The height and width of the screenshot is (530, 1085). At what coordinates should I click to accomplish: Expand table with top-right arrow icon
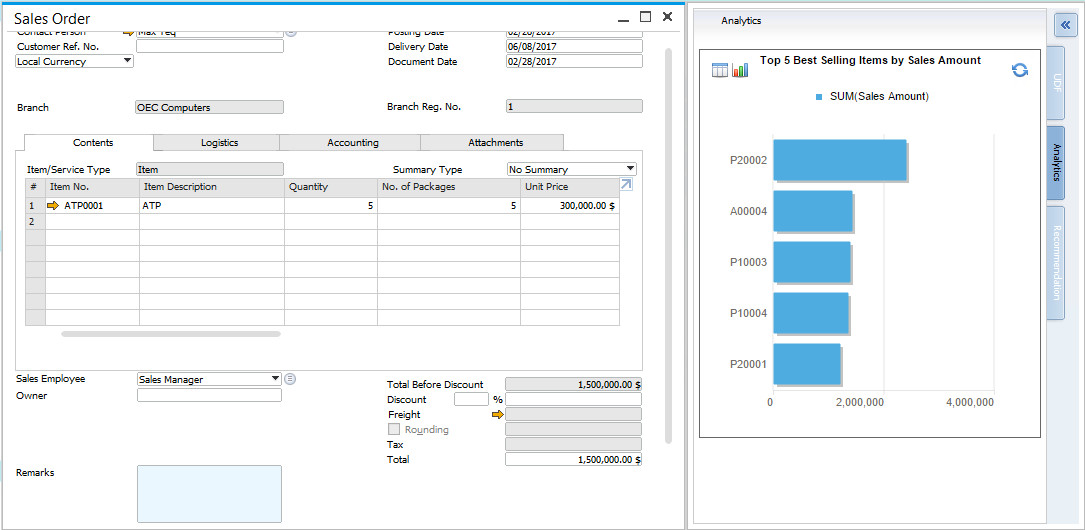point(626,184)
